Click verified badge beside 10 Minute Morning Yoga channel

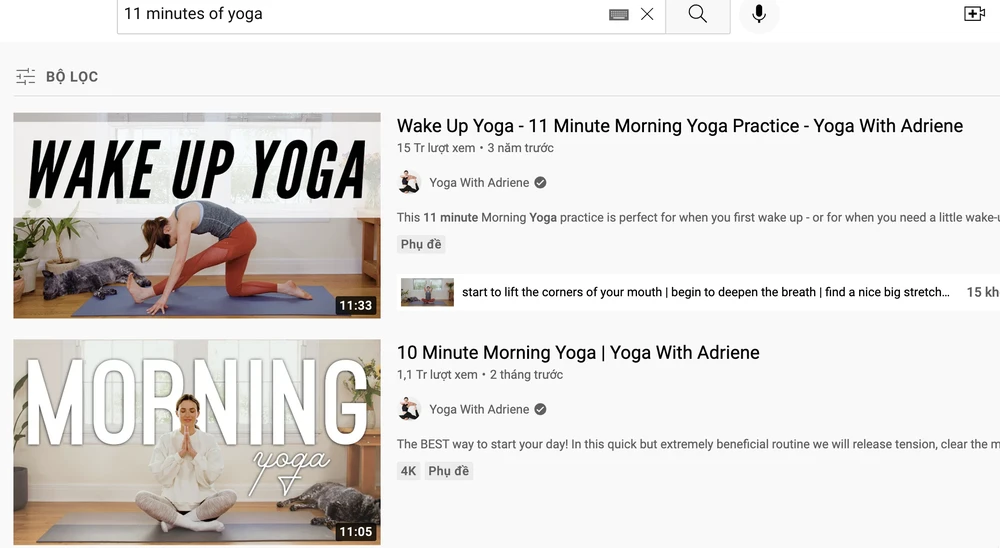(540, 409)
